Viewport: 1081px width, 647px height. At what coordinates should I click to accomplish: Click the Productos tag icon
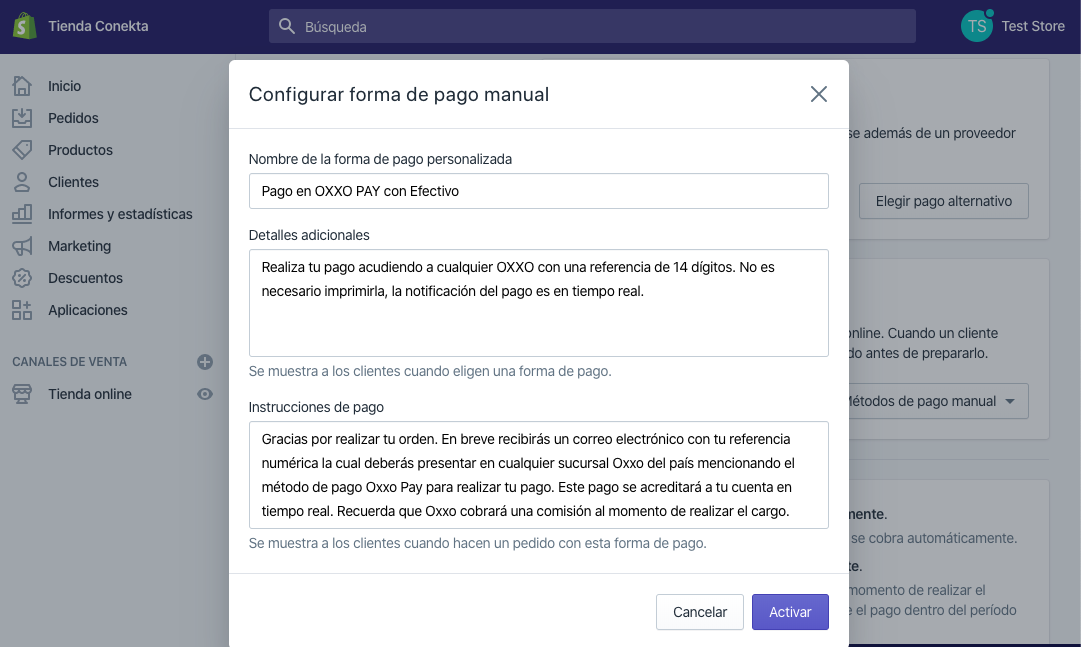pyautogui.click(x=22, y=150)
